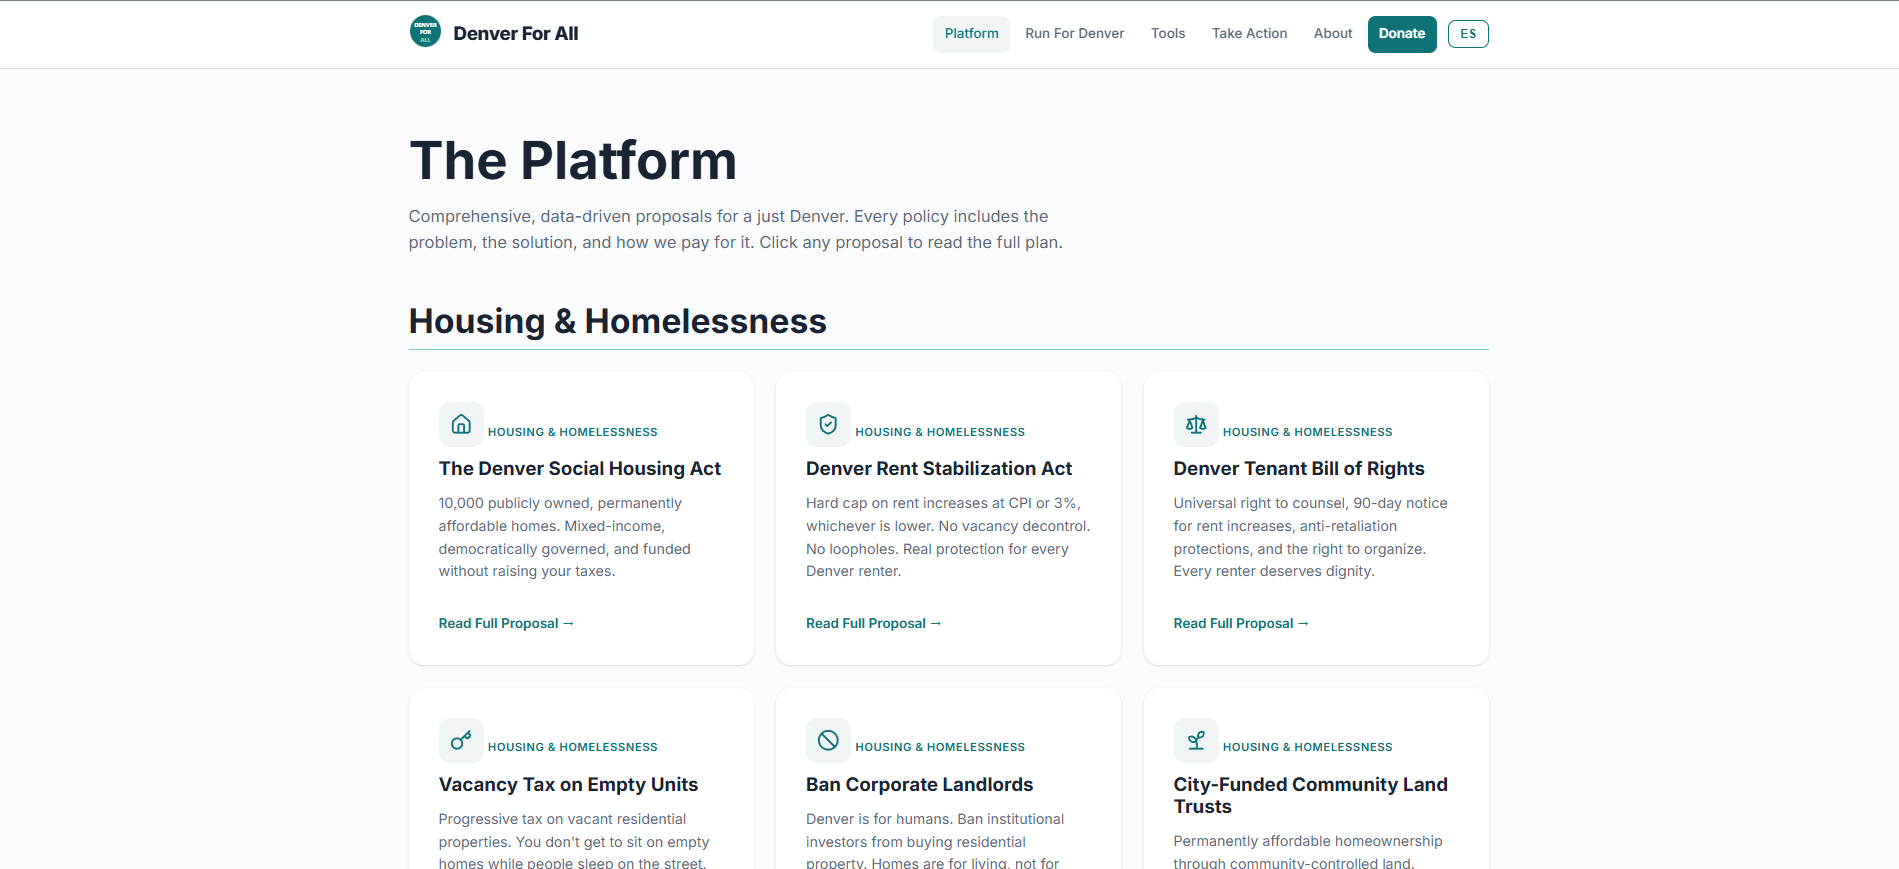Switch language to Spanish using the ES button

point(1467,33)
